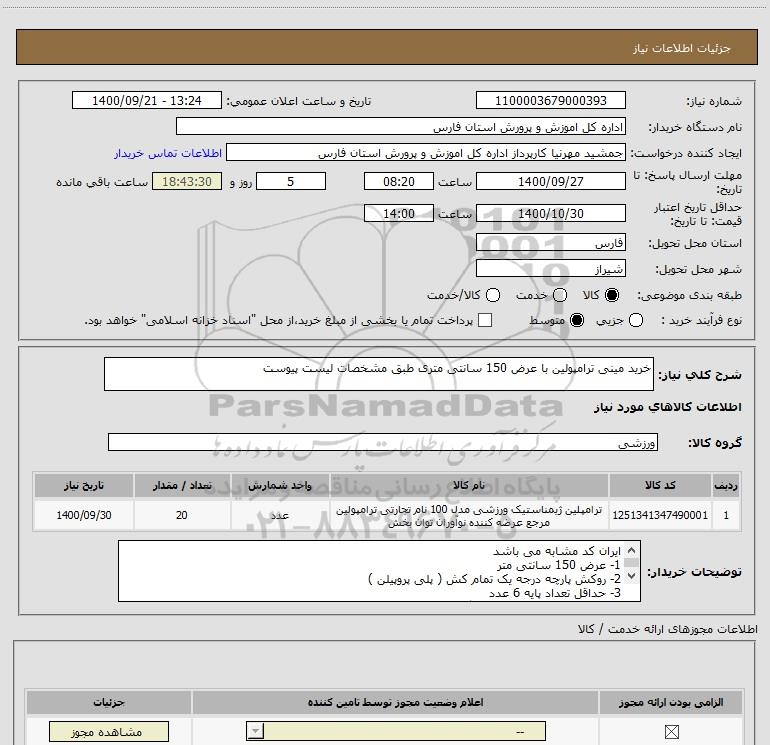Screen dimensions: 770x745
Task: Click the تاریخ نیاز column header
Action: 83,485
